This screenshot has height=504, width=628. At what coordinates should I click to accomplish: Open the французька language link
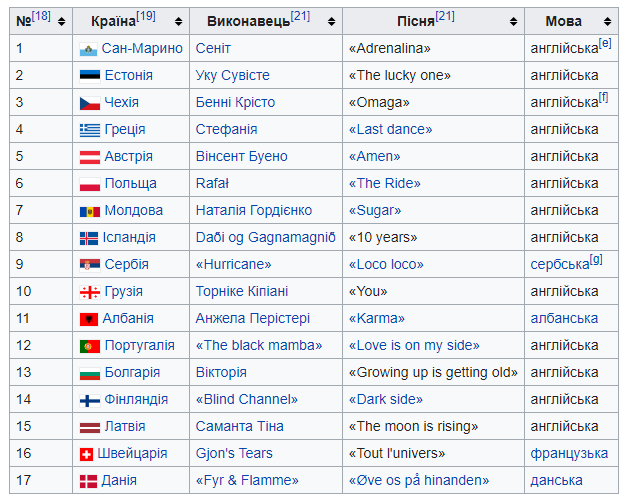(x=569, y=454)
